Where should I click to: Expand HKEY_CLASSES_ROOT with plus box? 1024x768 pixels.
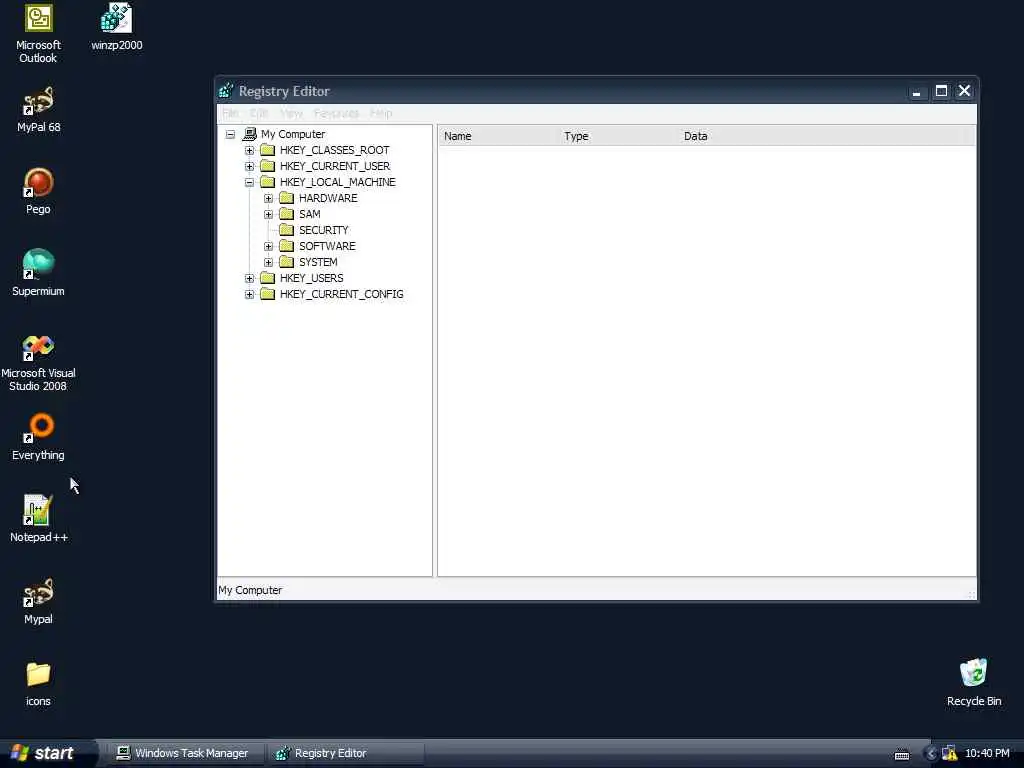coord(249,150)
